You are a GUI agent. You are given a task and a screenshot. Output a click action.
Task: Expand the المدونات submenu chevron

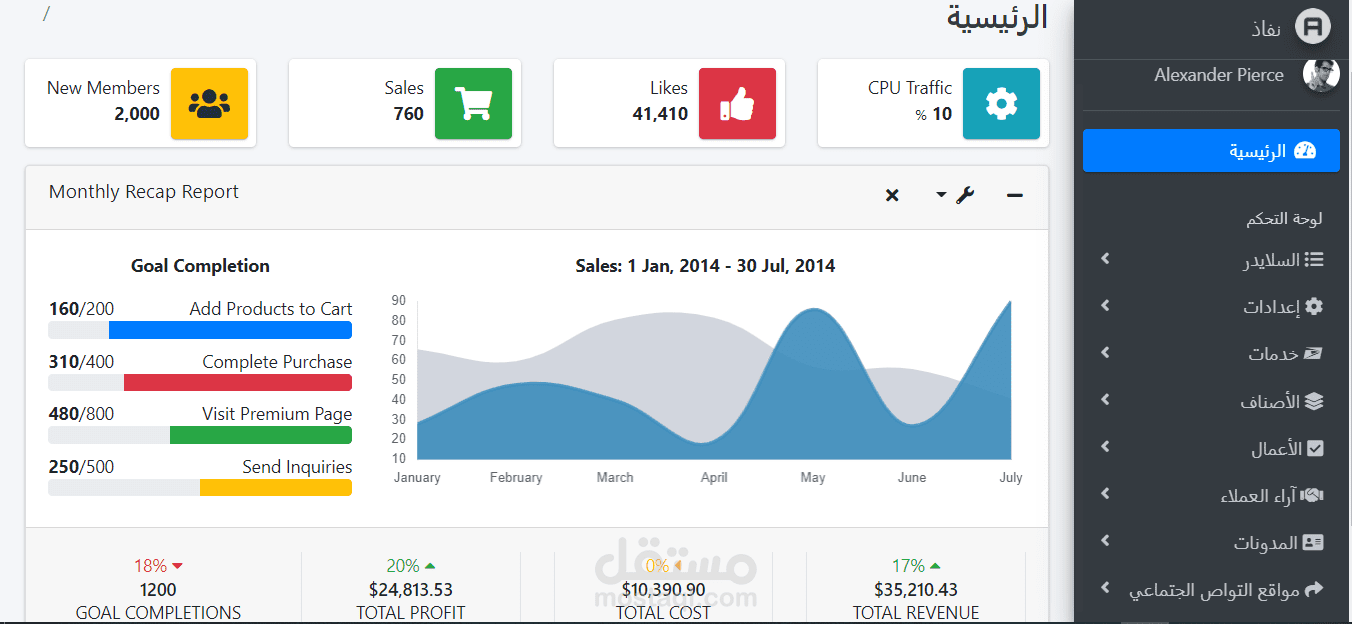click(x=1105, y=541)
